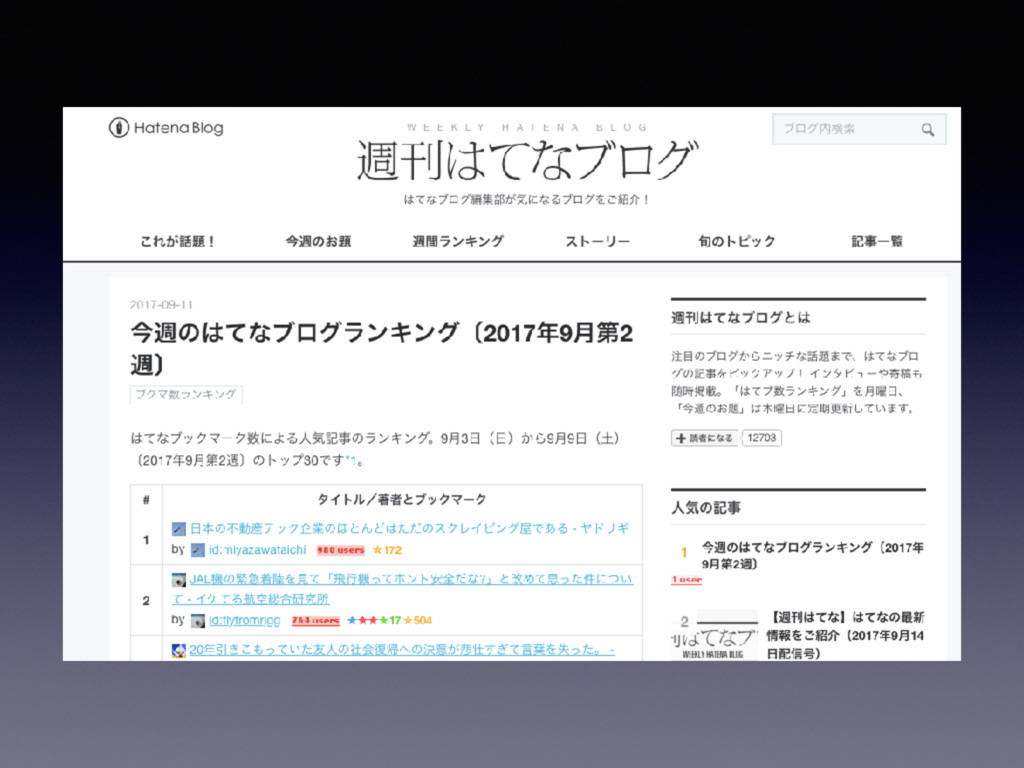The height and width of the screenshot is (768, 1024).
Task: Open the article 20年引きこもっていた友人
Action: pos(402,650)
